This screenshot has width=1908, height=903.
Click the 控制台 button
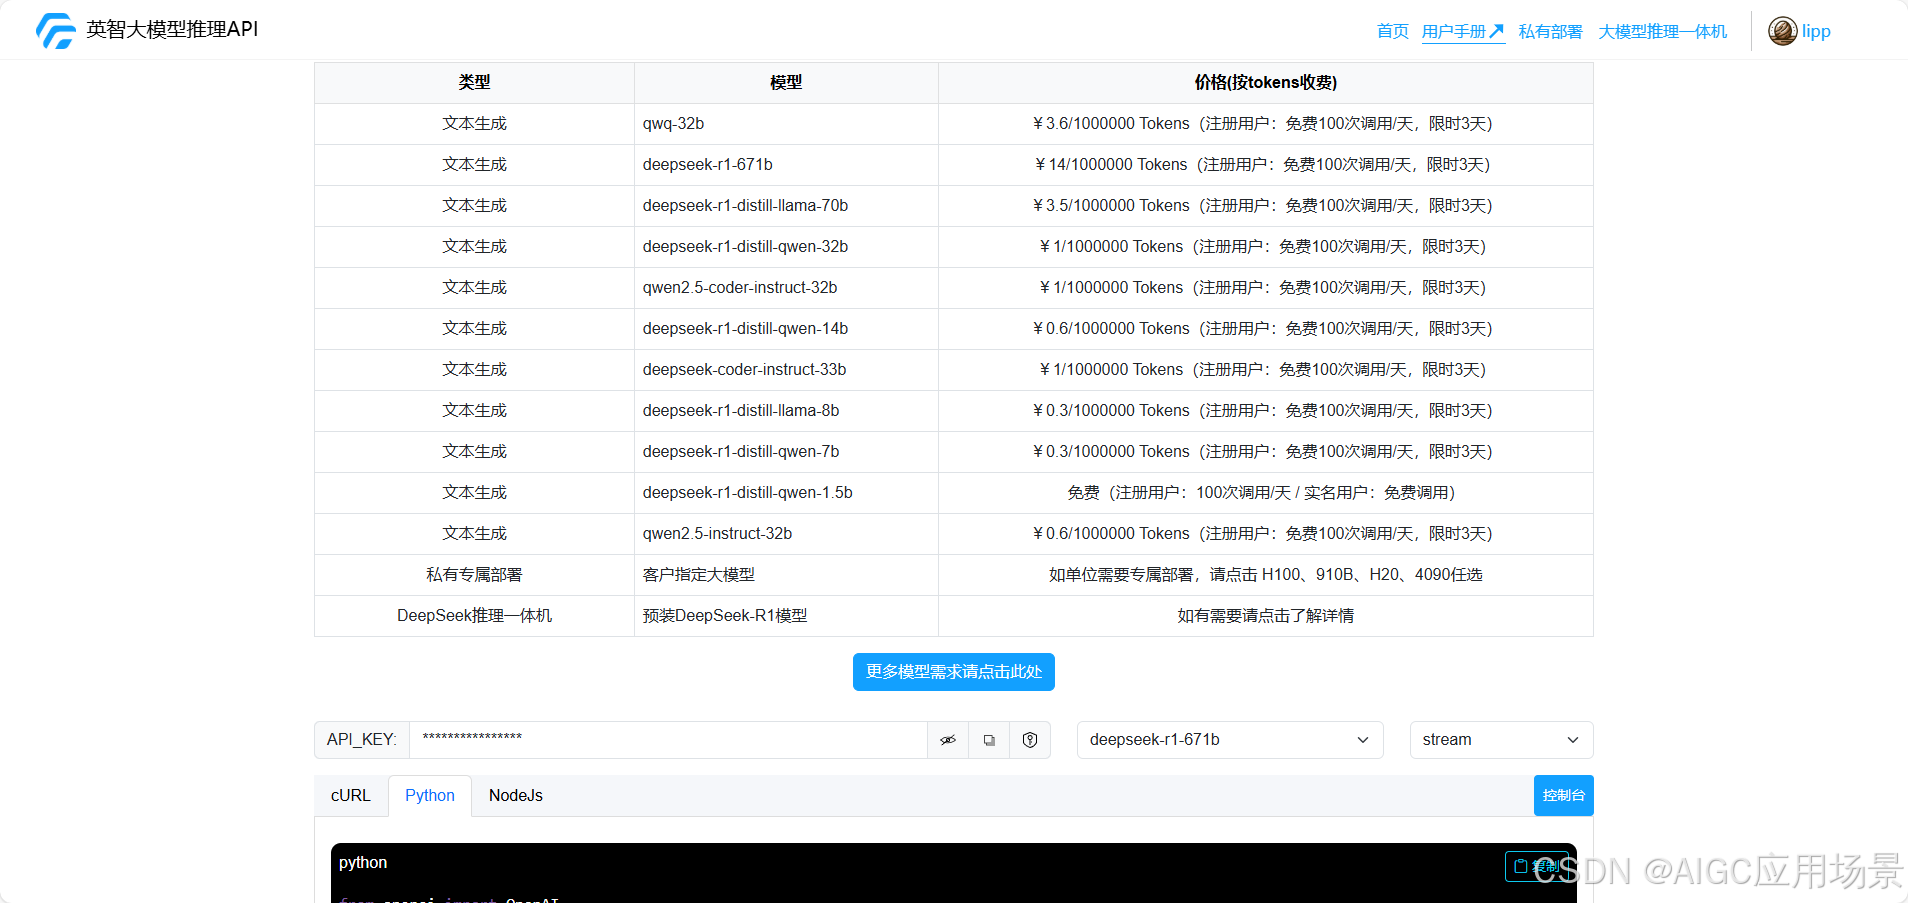coord(1564,796)
